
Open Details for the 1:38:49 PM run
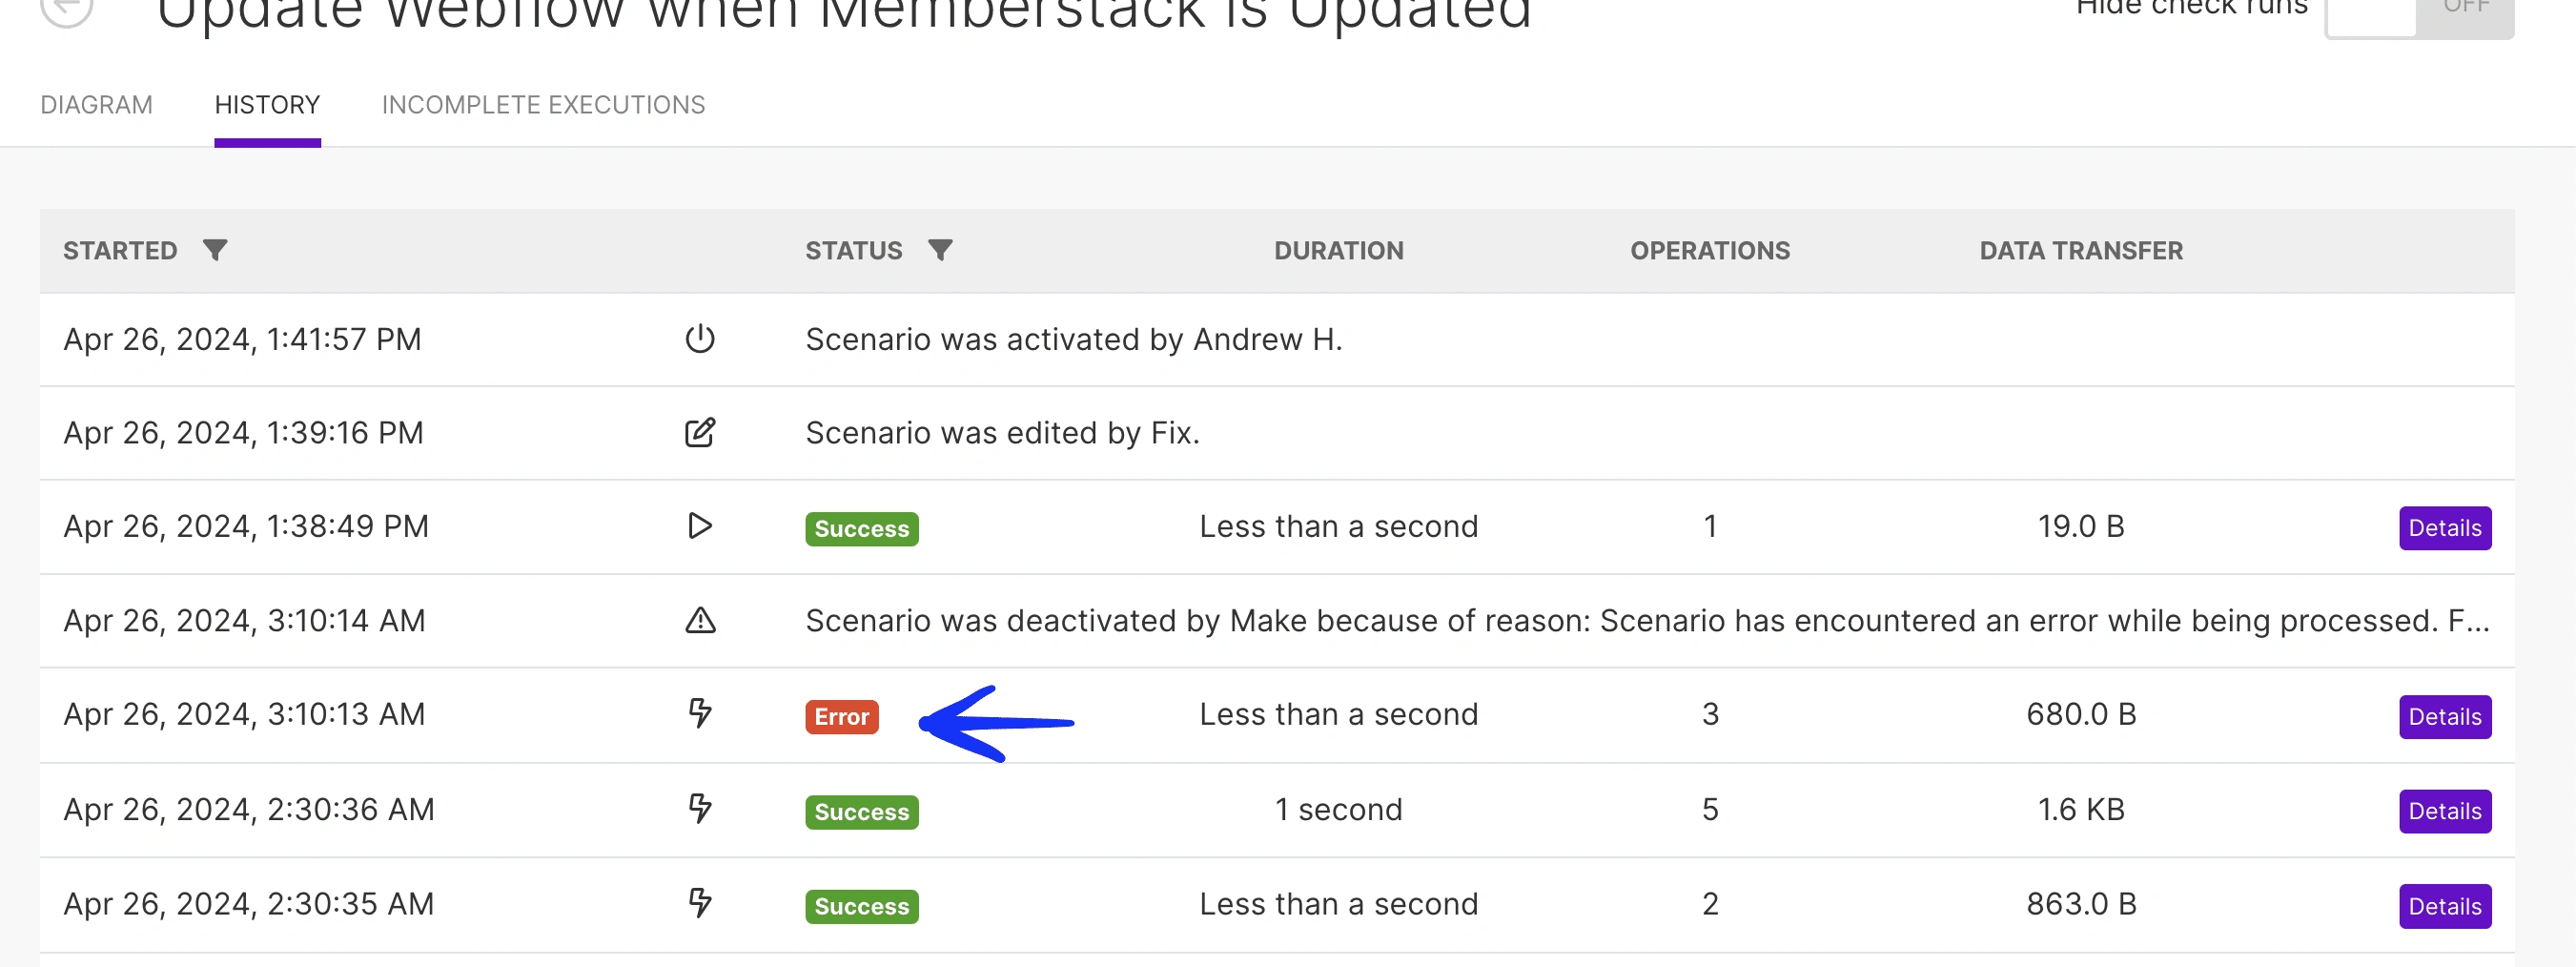2444,528
